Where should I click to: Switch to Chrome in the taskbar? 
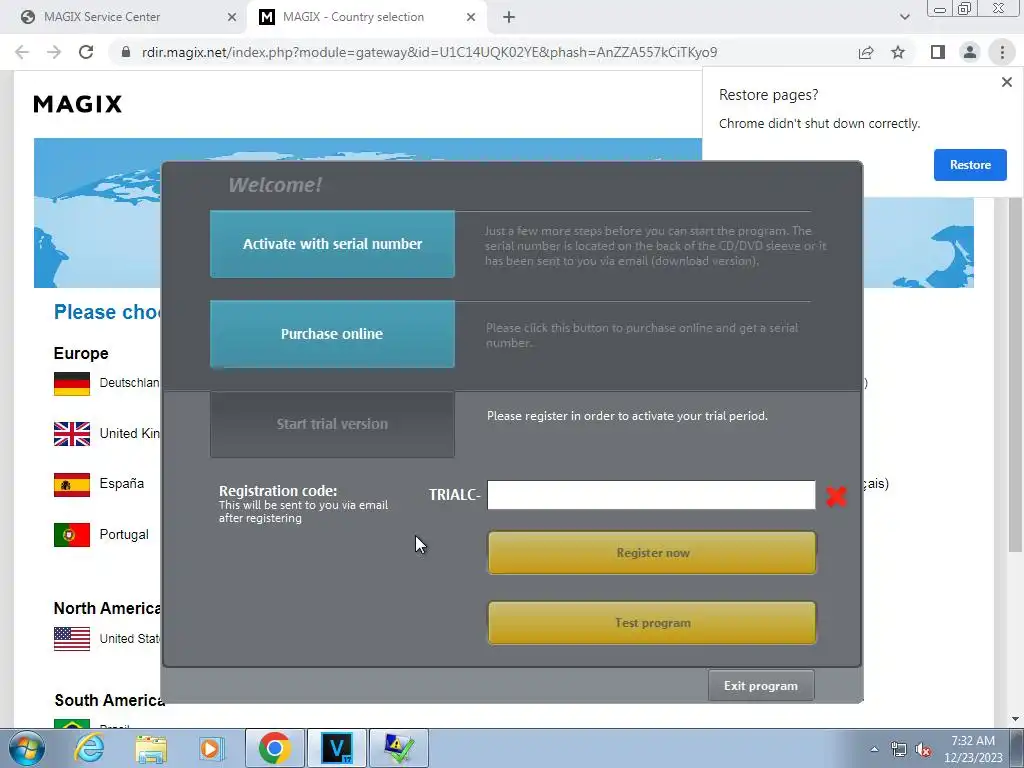pyautogui.click(x=274, y=748)
